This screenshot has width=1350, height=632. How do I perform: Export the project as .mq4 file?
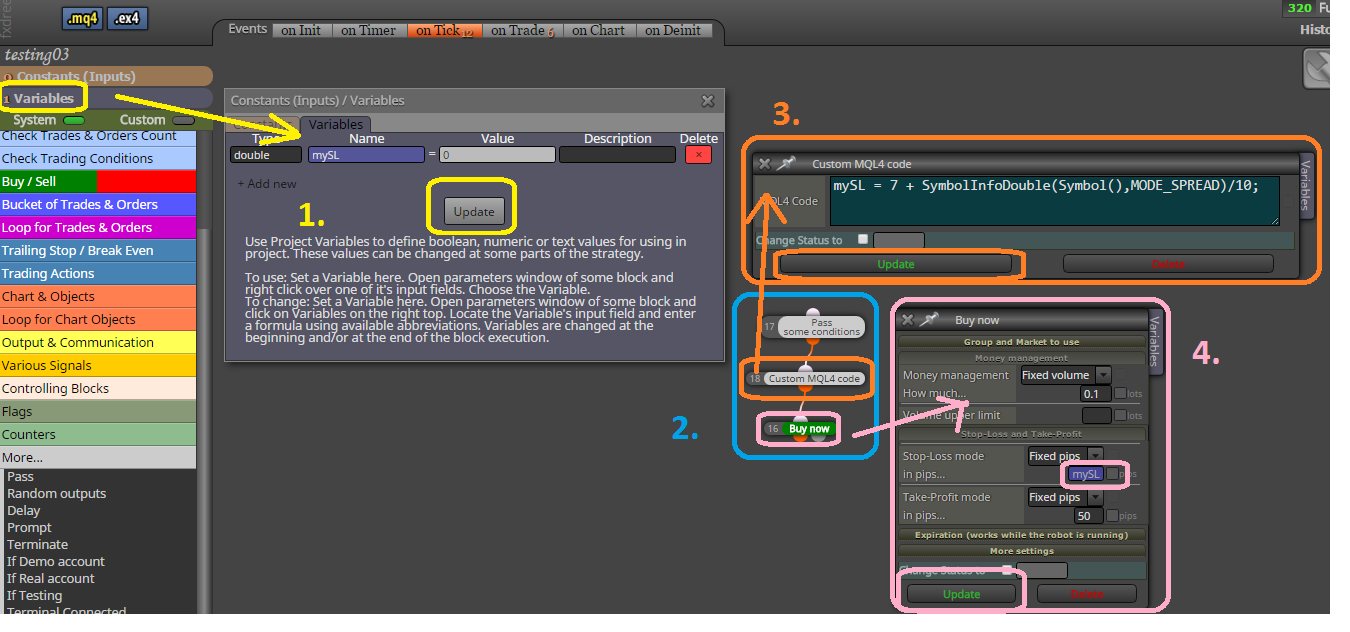[82, 18]
